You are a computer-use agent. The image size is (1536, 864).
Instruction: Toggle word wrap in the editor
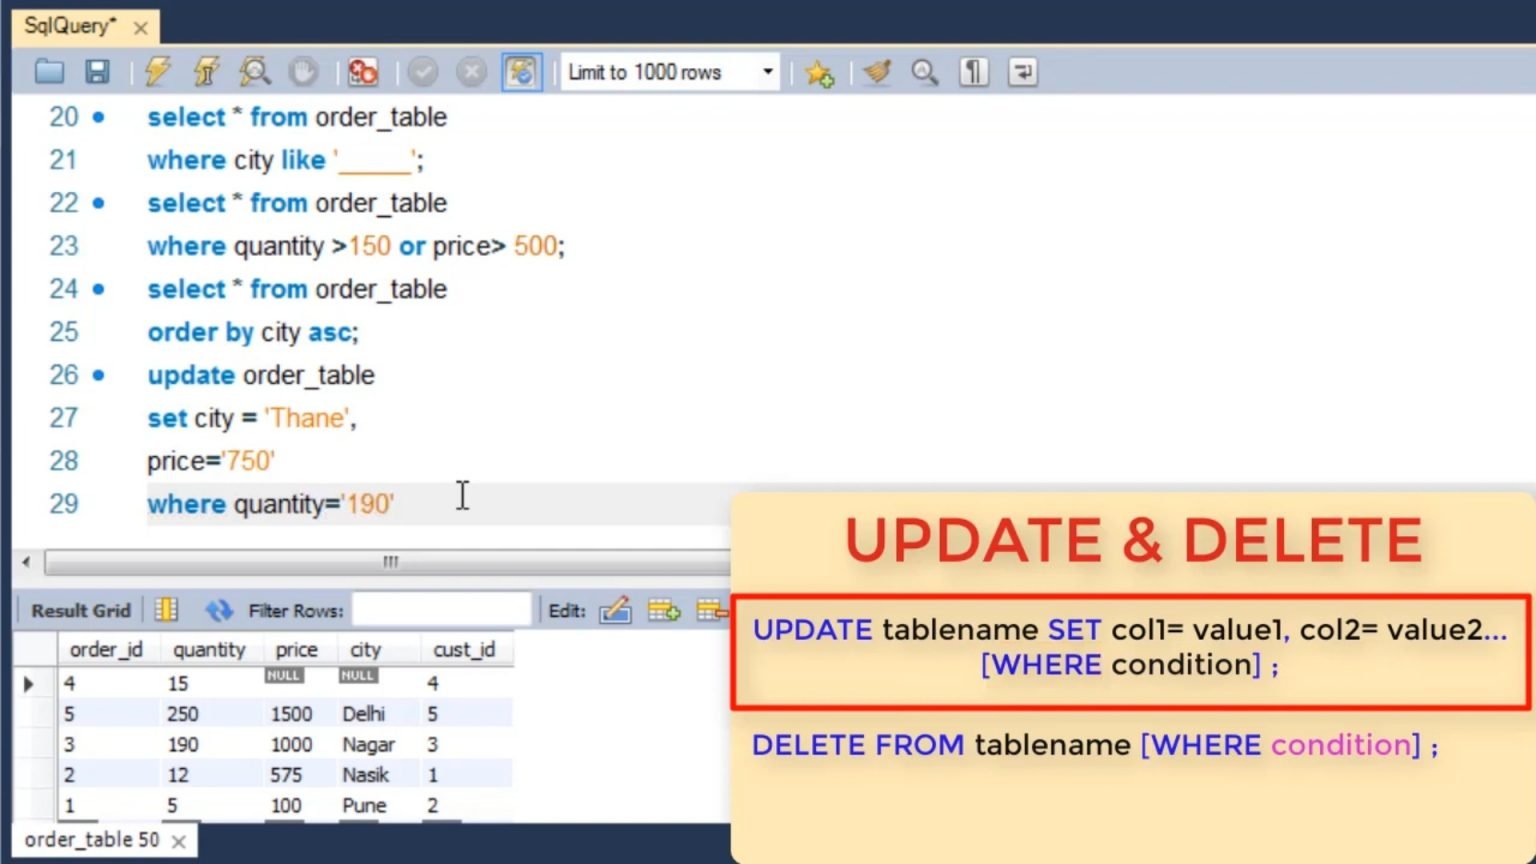[x=1021, y=71]
